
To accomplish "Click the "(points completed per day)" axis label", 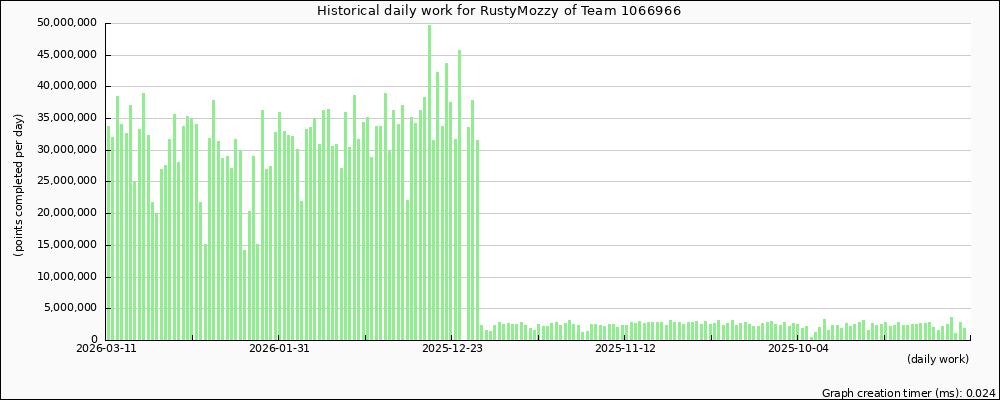I will point(19,184).
